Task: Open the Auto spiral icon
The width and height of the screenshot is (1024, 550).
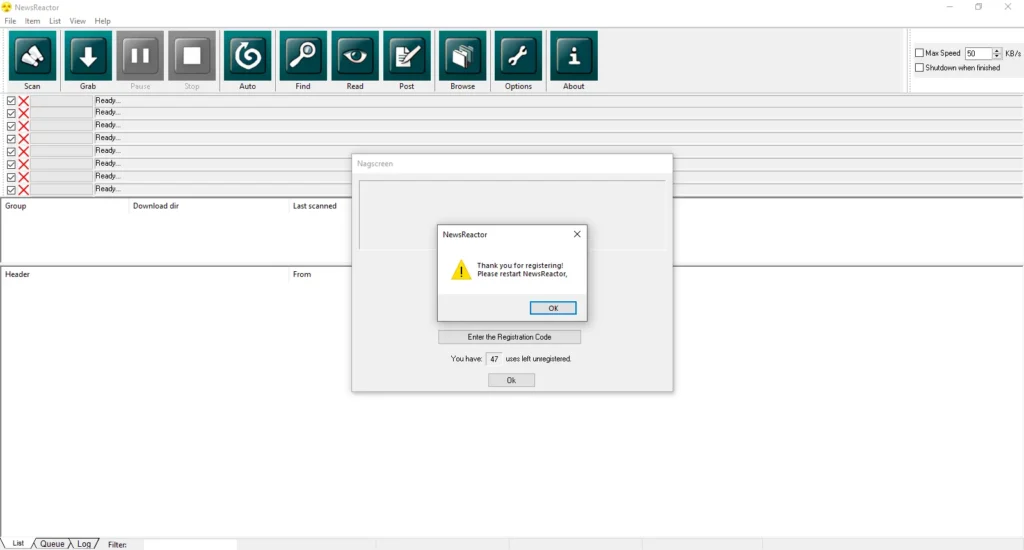Action: [x=247, y=56]
